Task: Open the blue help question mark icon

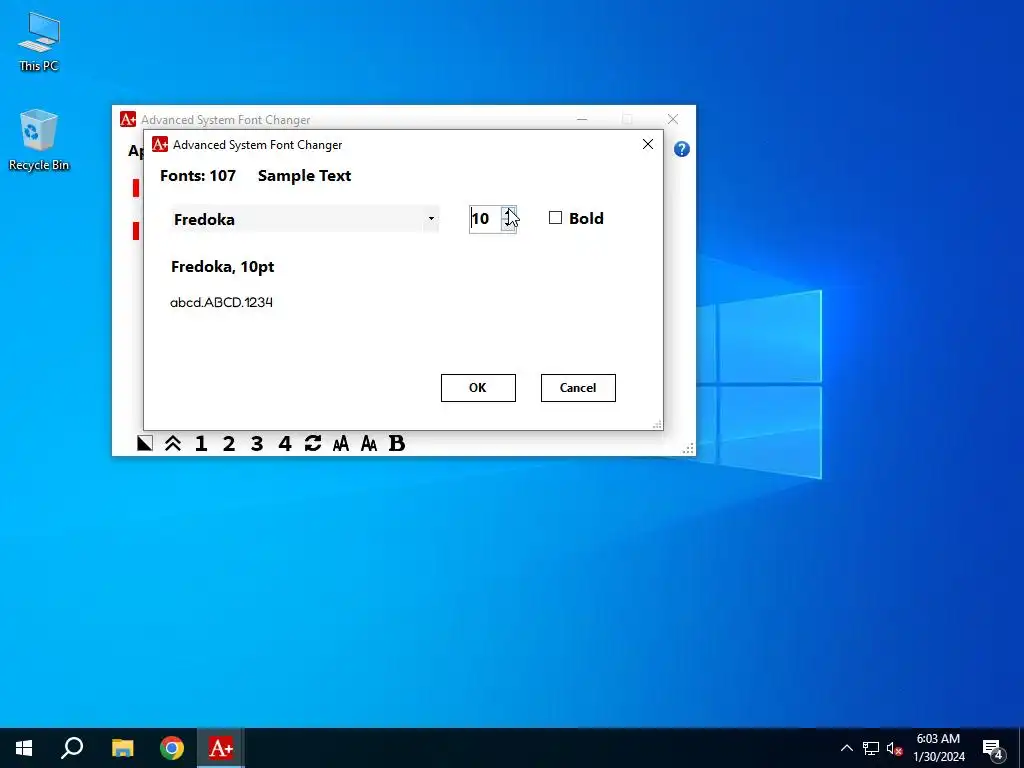Action: pyautogui.click(x=682, y=149)
